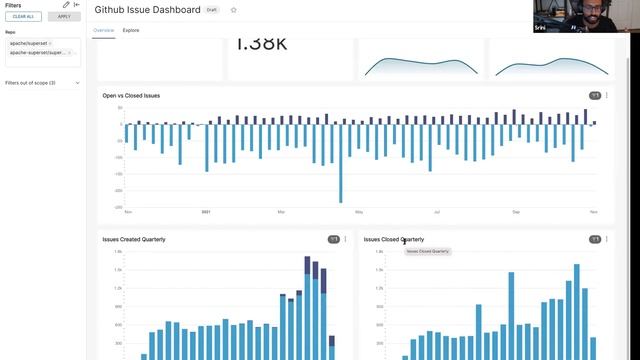Click filter badge on Open vs Closed Issues
Viewport: 640px width, 360px height.
tap(595, 96)
